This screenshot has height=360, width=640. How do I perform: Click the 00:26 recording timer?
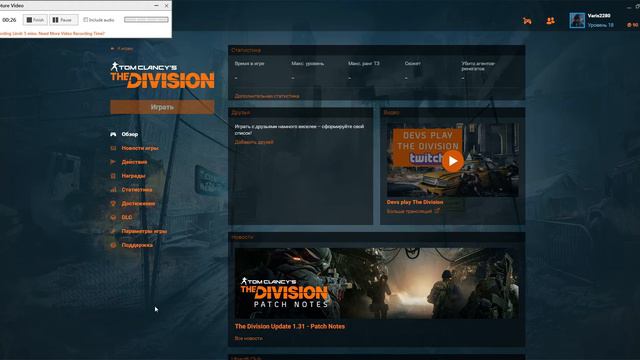click(9, 20)
